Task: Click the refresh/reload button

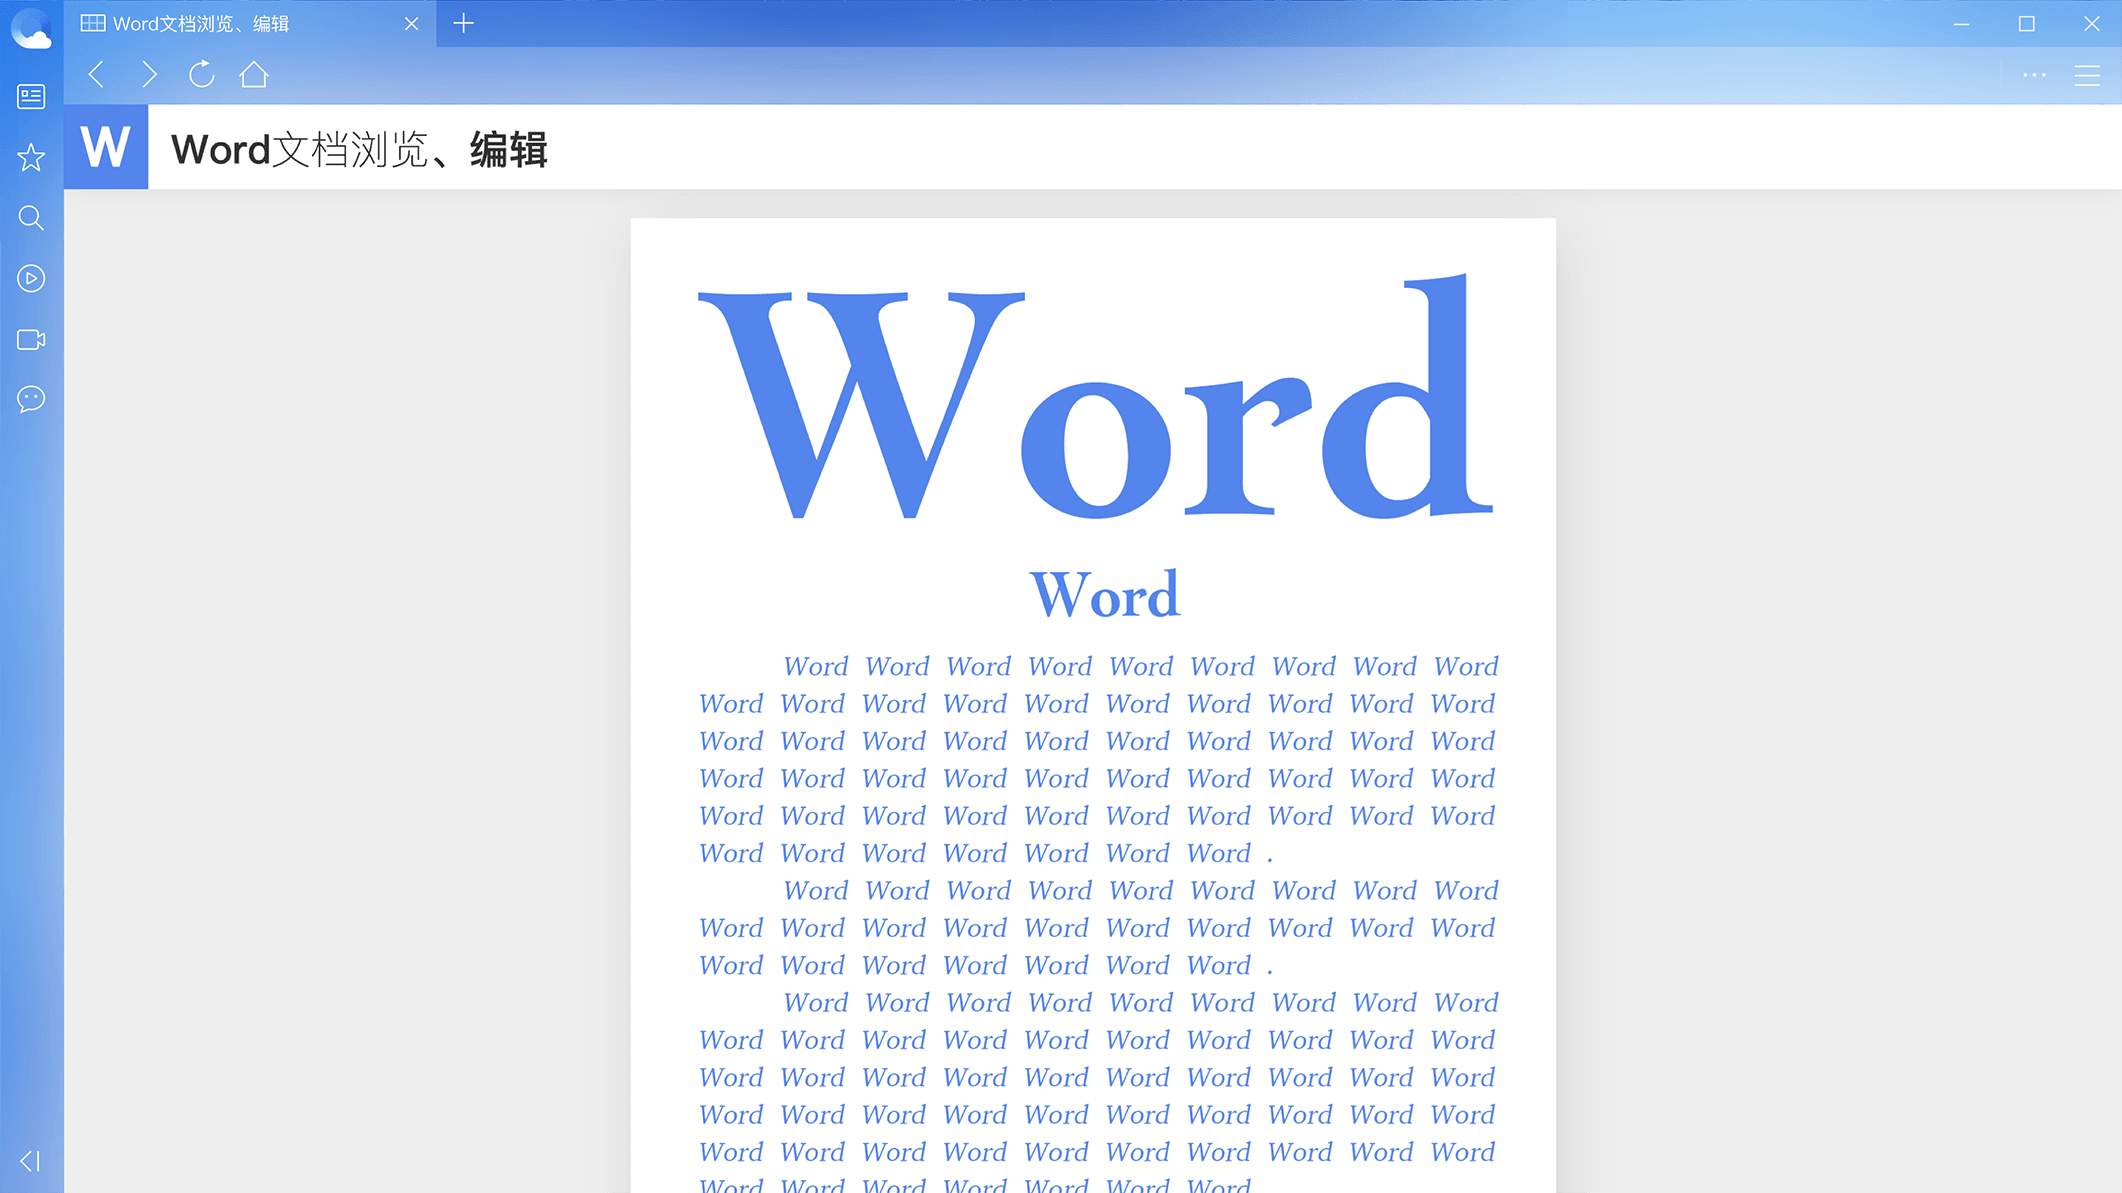Action: point(203,74)
